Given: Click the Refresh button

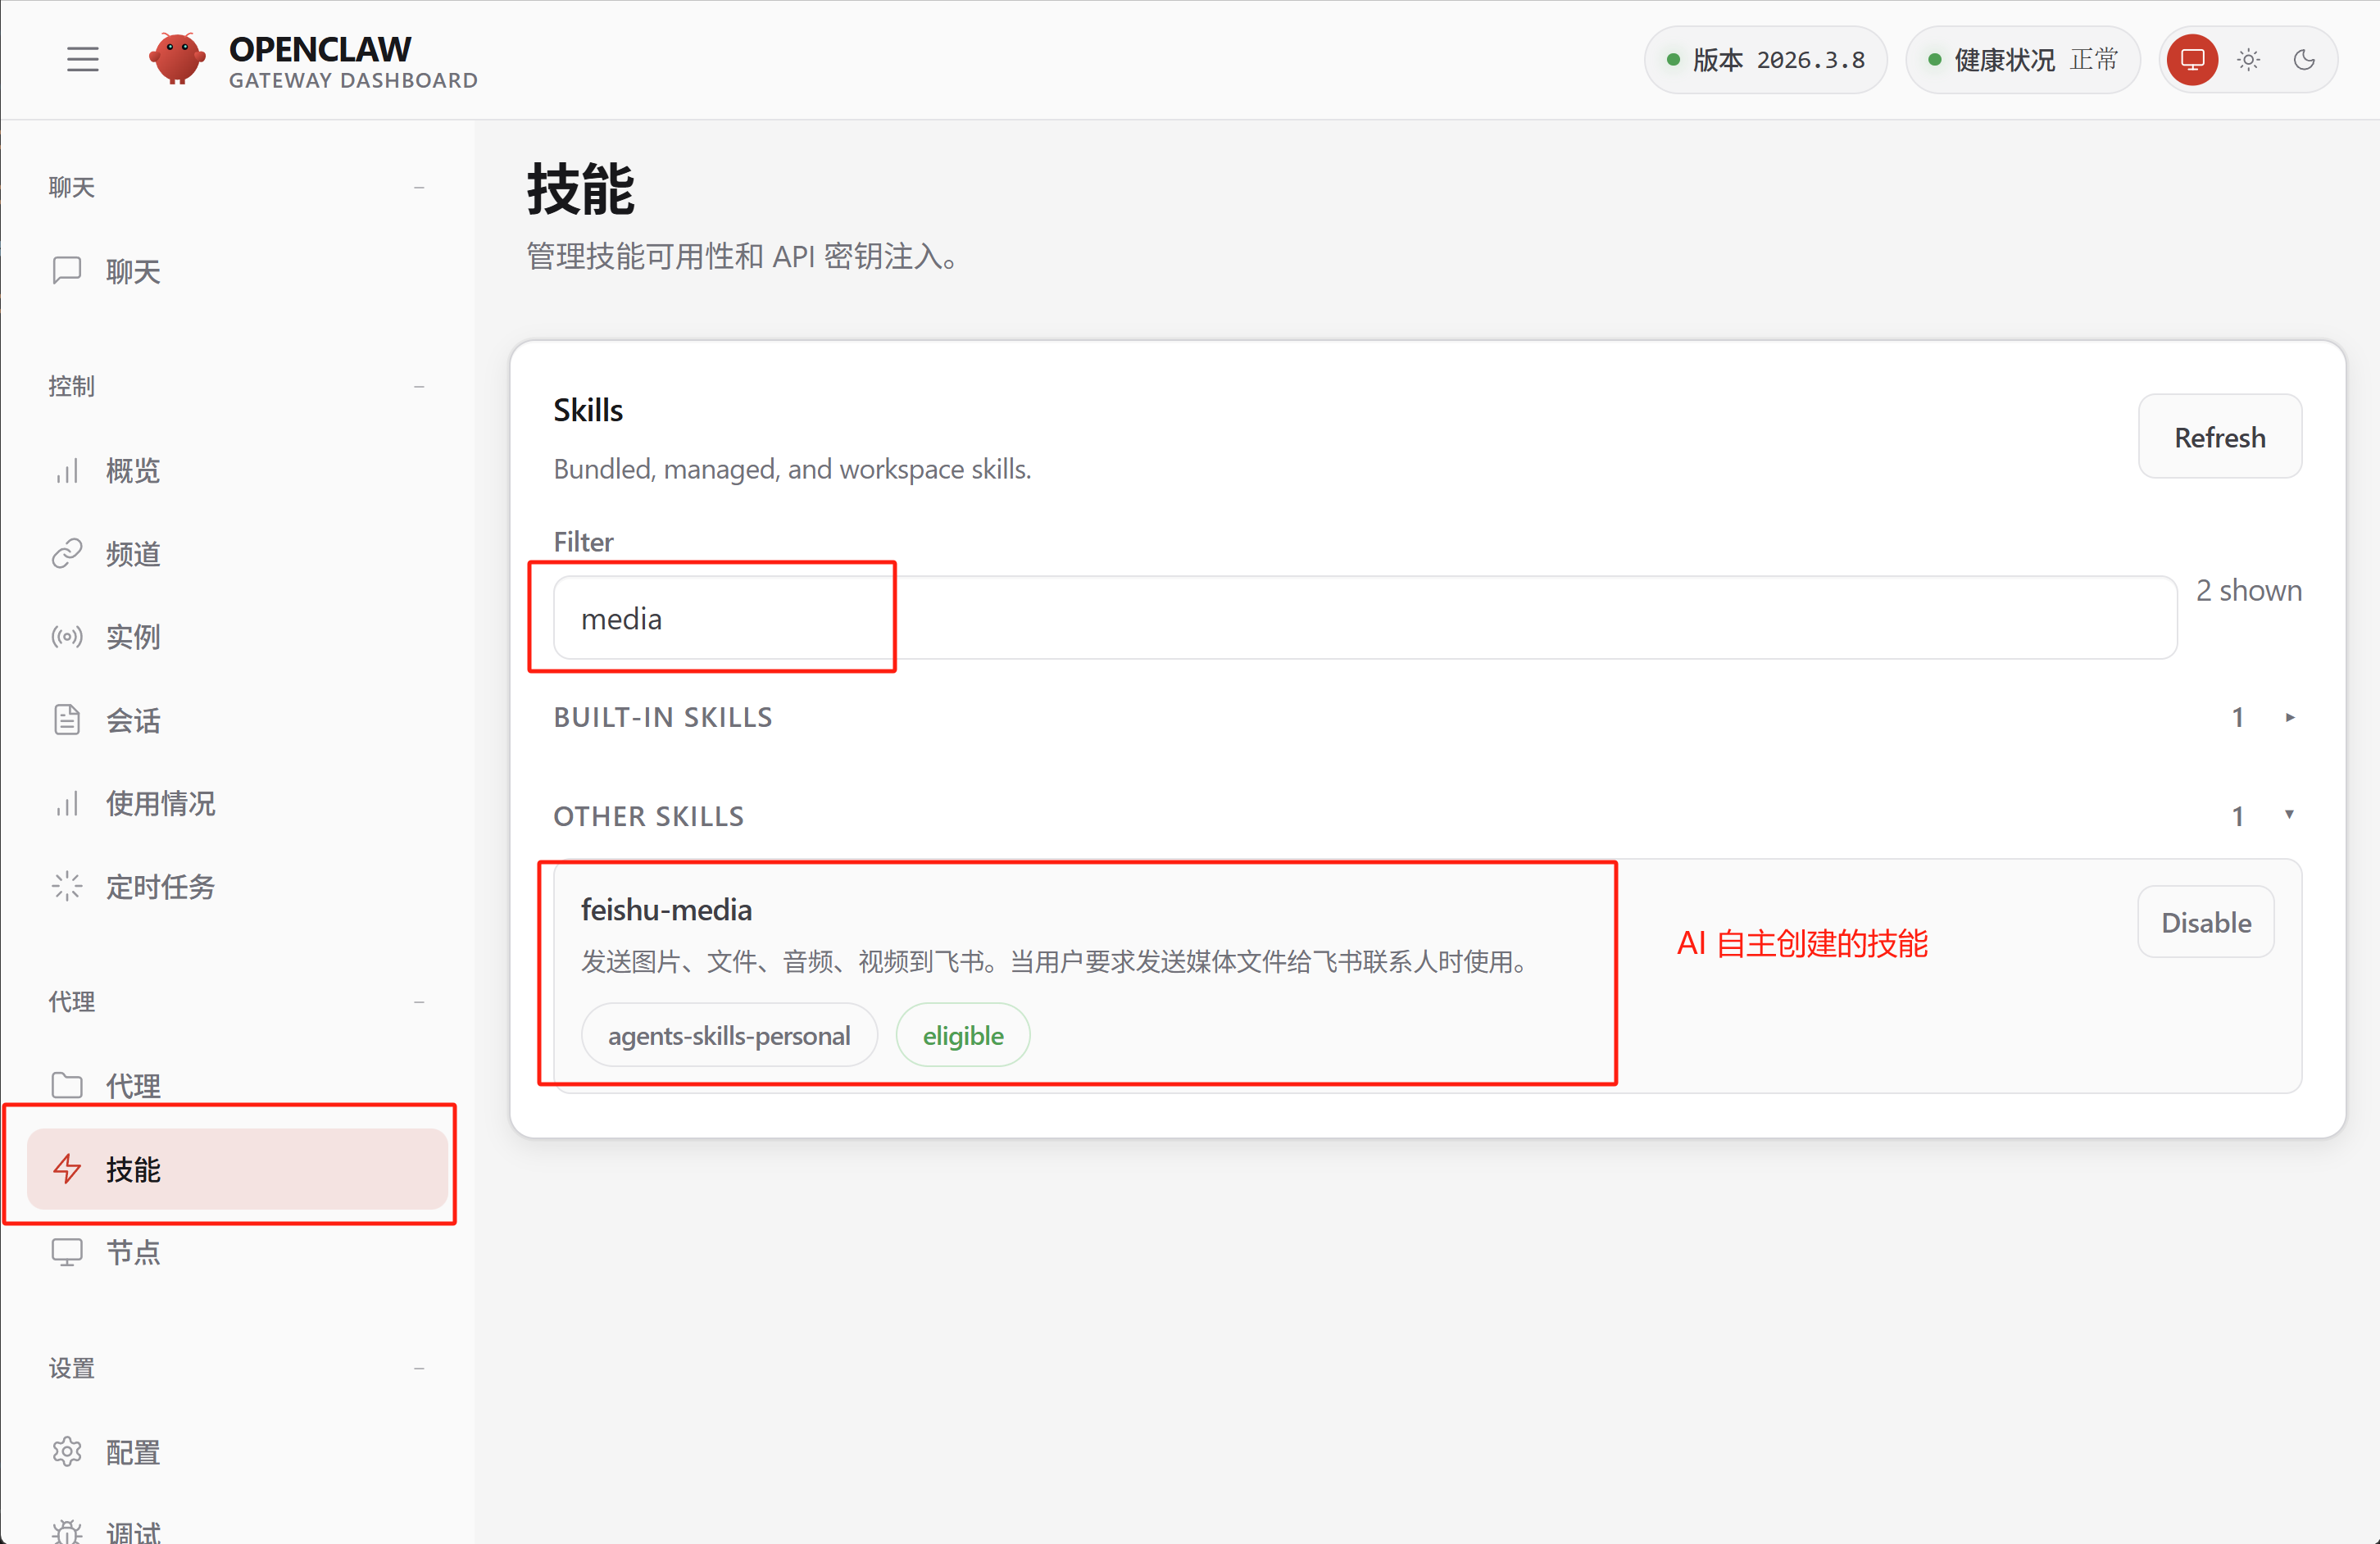Looking at the screenshot, I should pyautogui.click(x=2219, y=437).
